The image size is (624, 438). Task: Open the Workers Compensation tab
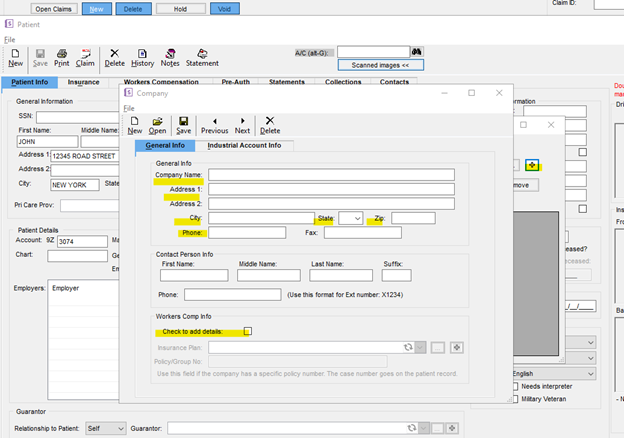[x=163, y=82]
